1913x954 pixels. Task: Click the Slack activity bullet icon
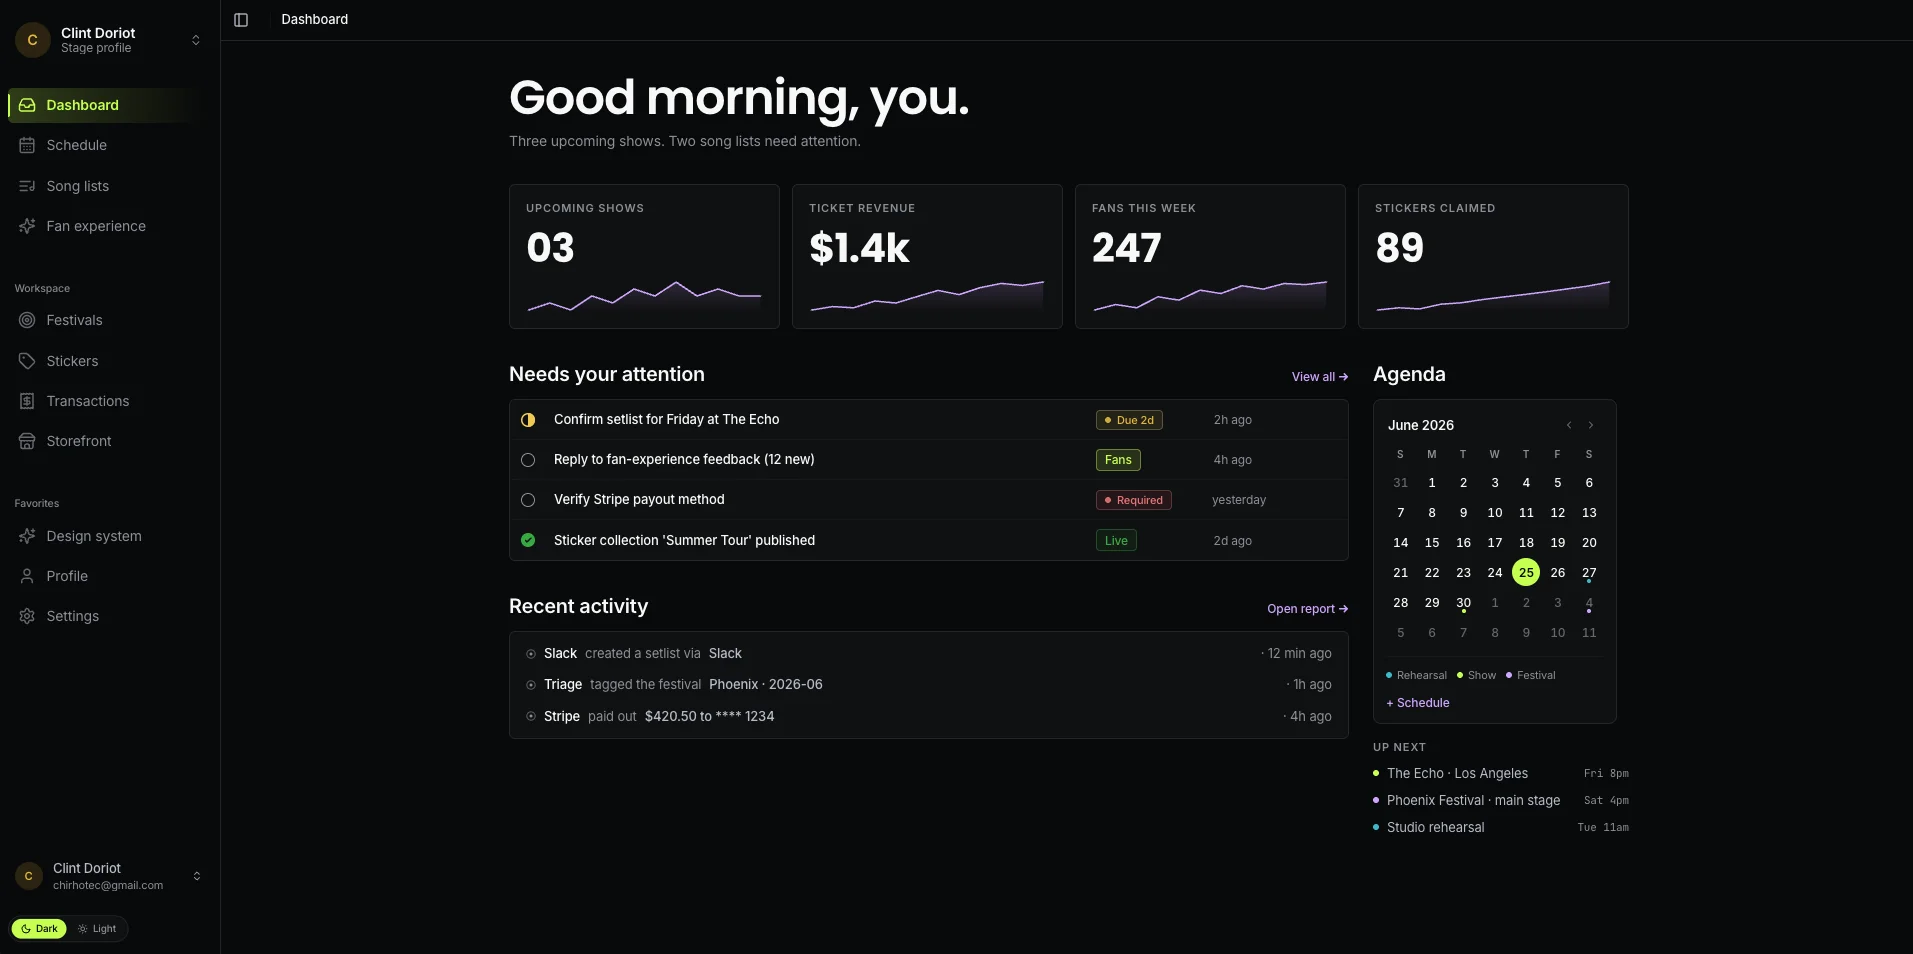531,654
